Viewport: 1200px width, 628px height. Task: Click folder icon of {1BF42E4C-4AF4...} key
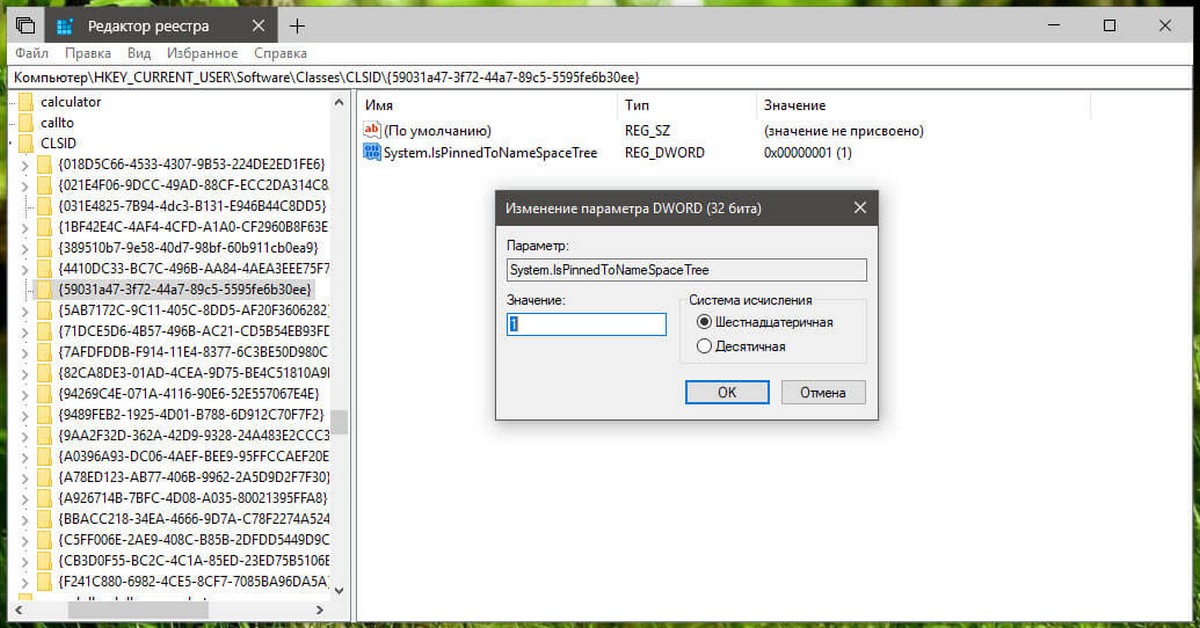pos(44,227)
